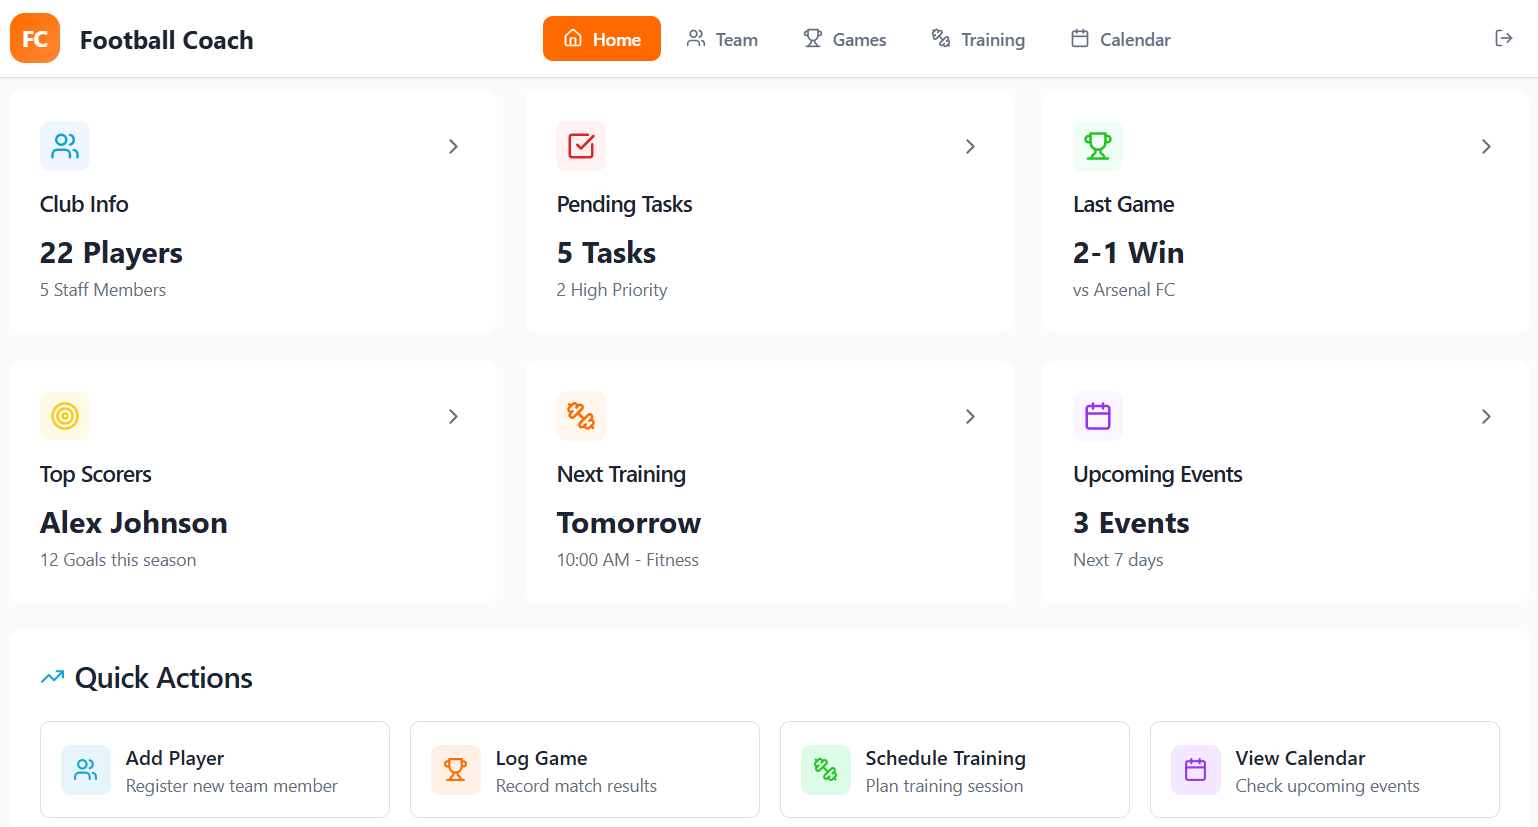Click the '22 Players' value

point(111,253)
